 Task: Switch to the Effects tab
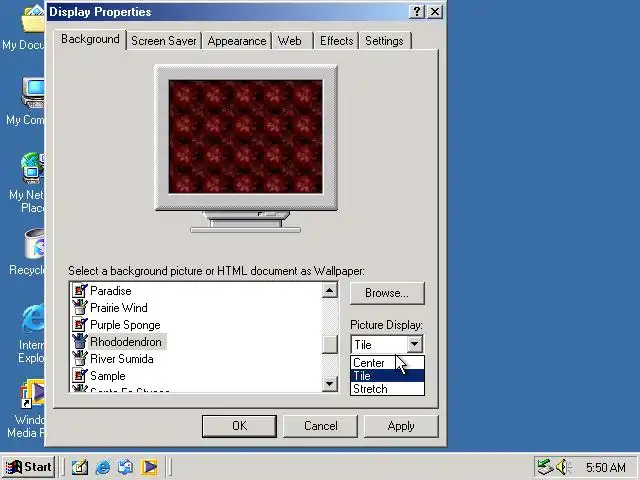pos(337,41)
